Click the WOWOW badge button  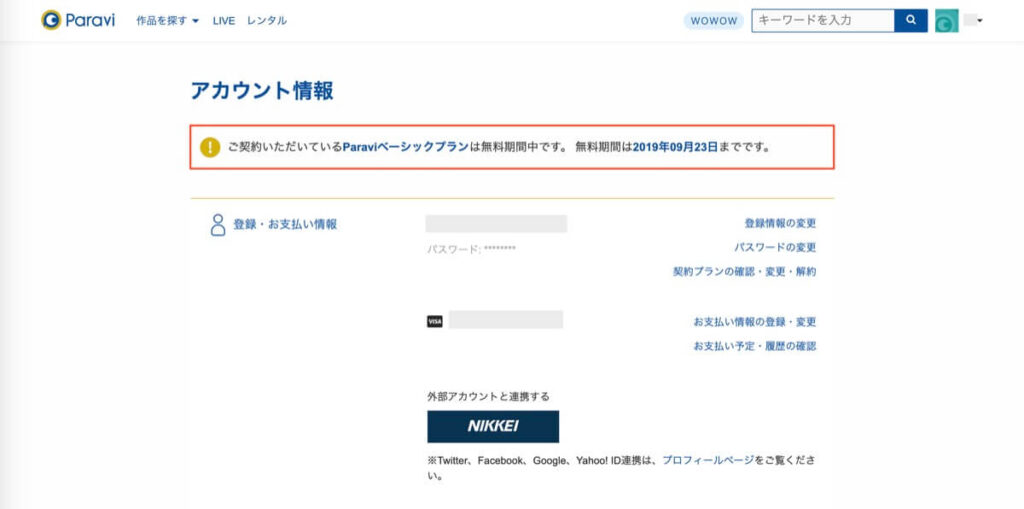click(x=714, y=21)
